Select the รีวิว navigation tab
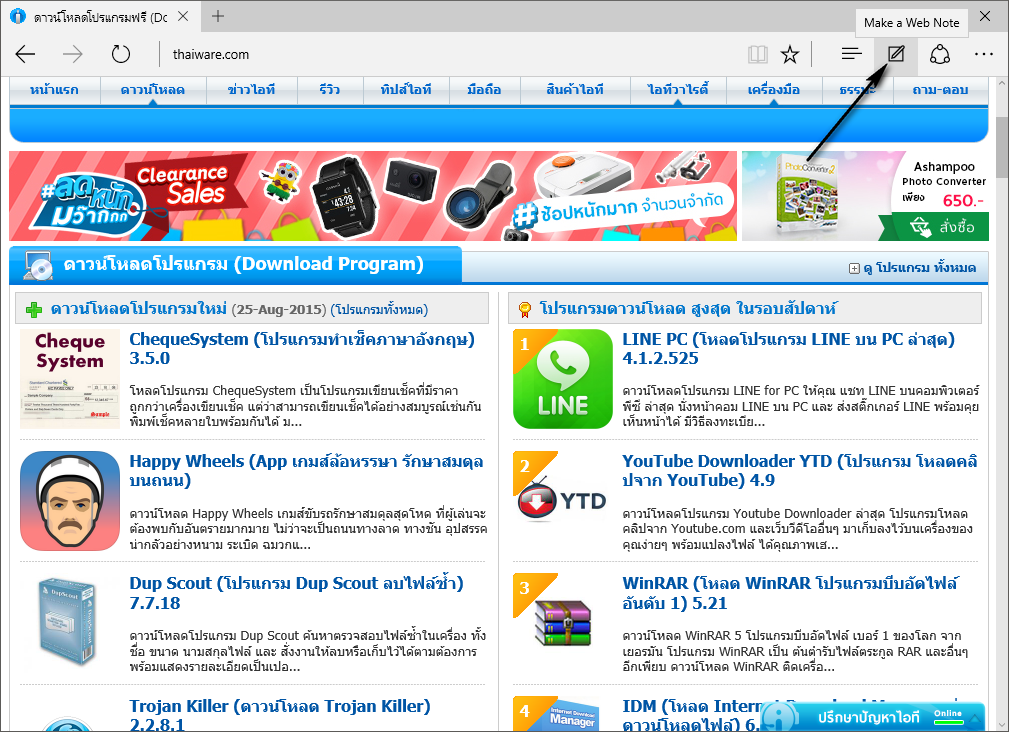Viewport: 1009px width, 732px height. click(329, 90)
